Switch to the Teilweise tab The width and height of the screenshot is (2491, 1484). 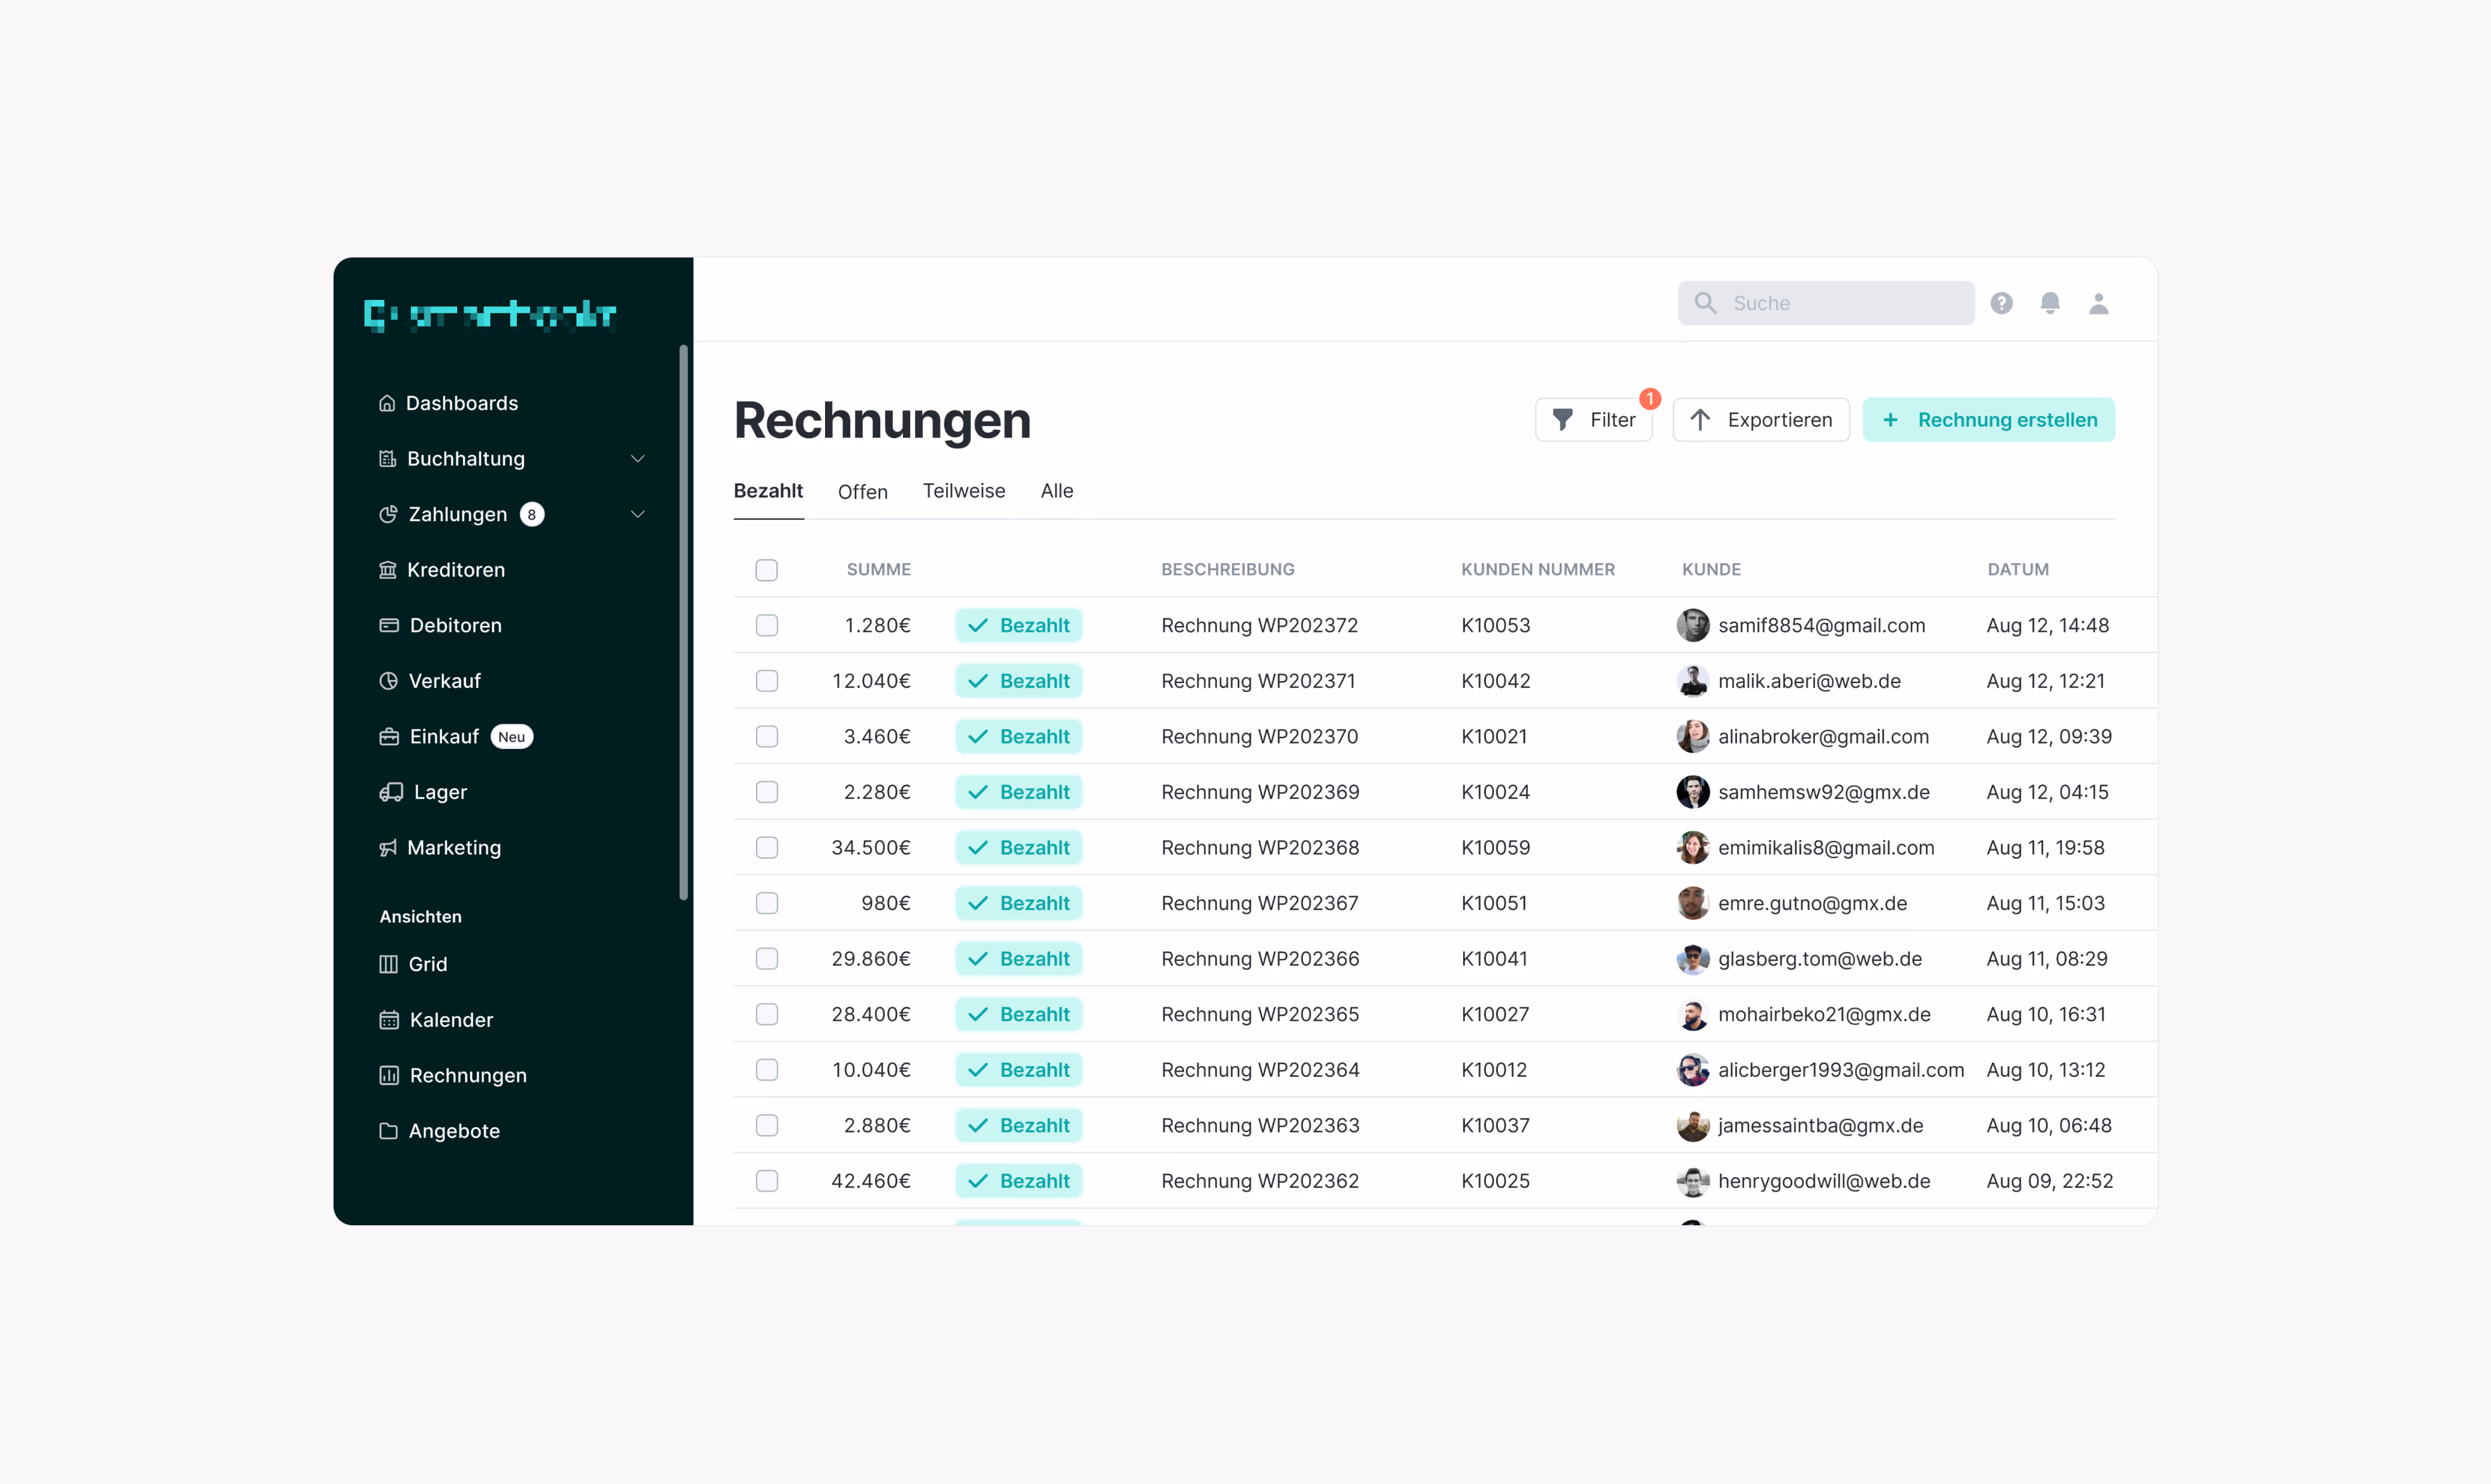point(964,491)
